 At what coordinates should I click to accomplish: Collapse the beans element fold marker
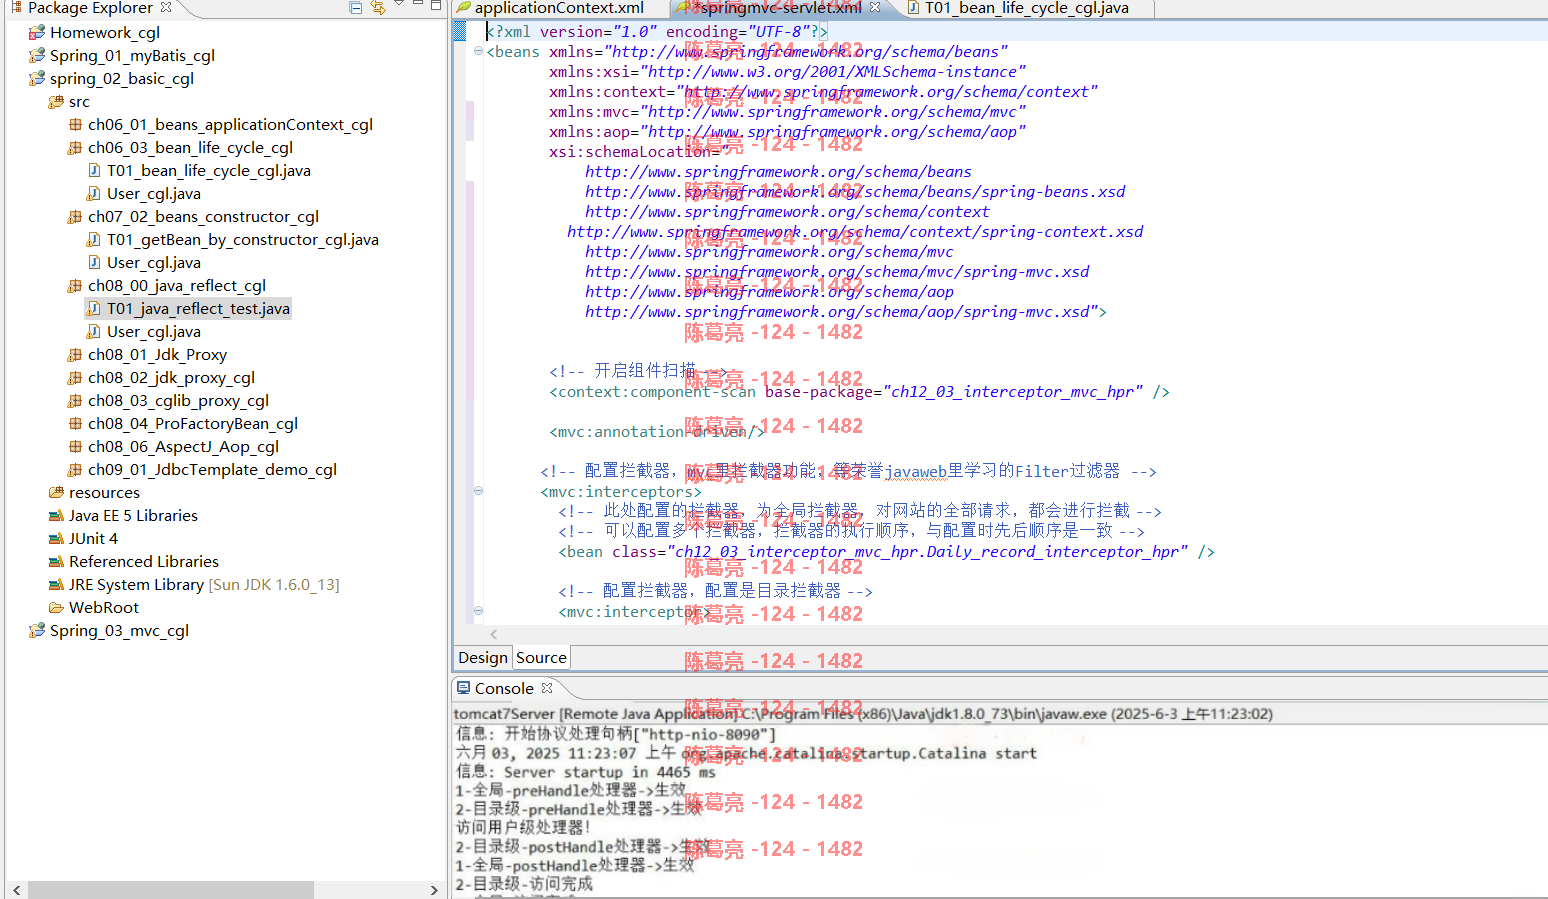click(x=478, y=51)
